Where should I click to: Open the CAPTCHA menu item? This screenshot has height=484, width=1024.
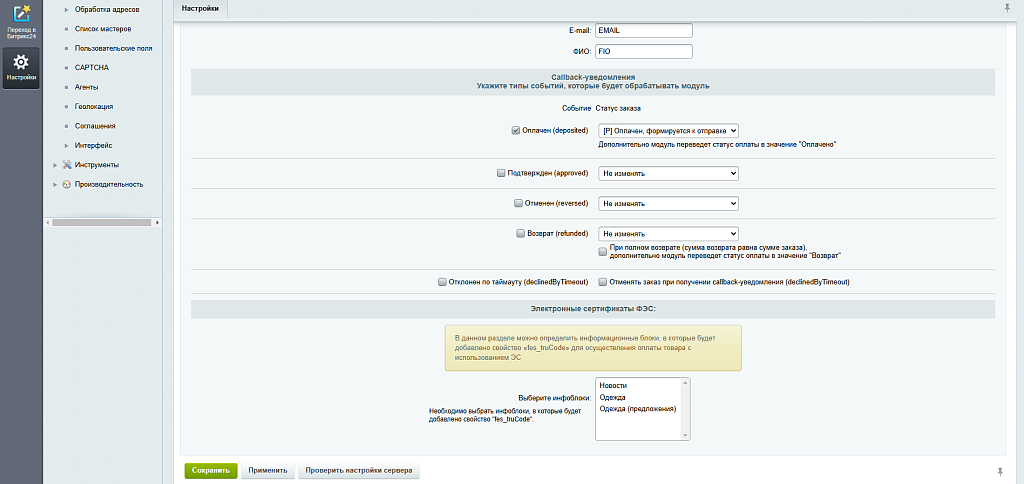tap(92, 67)
